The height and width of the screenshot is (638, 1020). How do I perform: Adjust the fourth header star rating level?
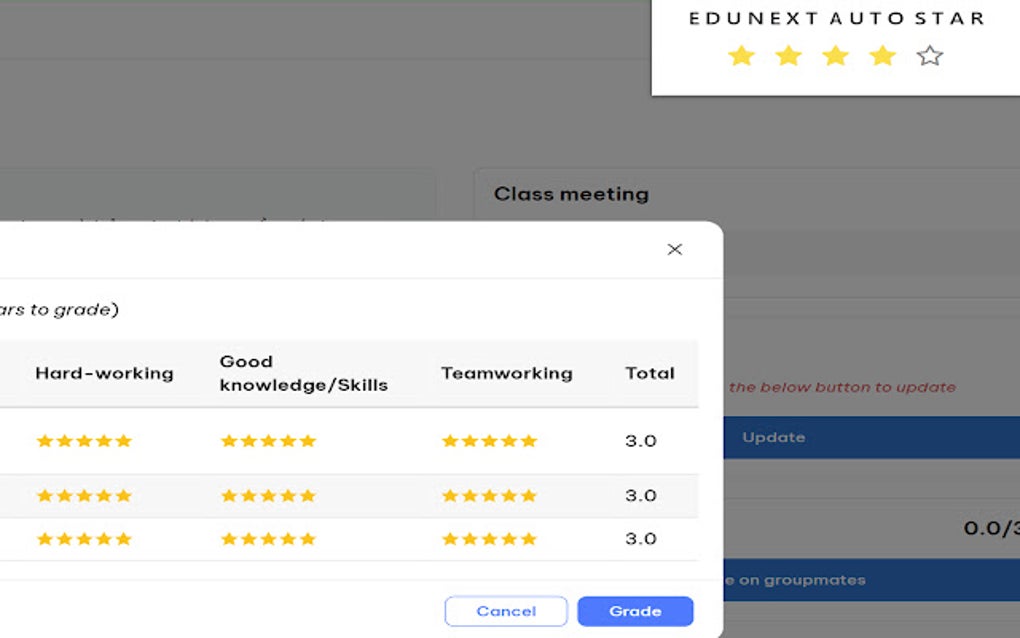[882, 56]
